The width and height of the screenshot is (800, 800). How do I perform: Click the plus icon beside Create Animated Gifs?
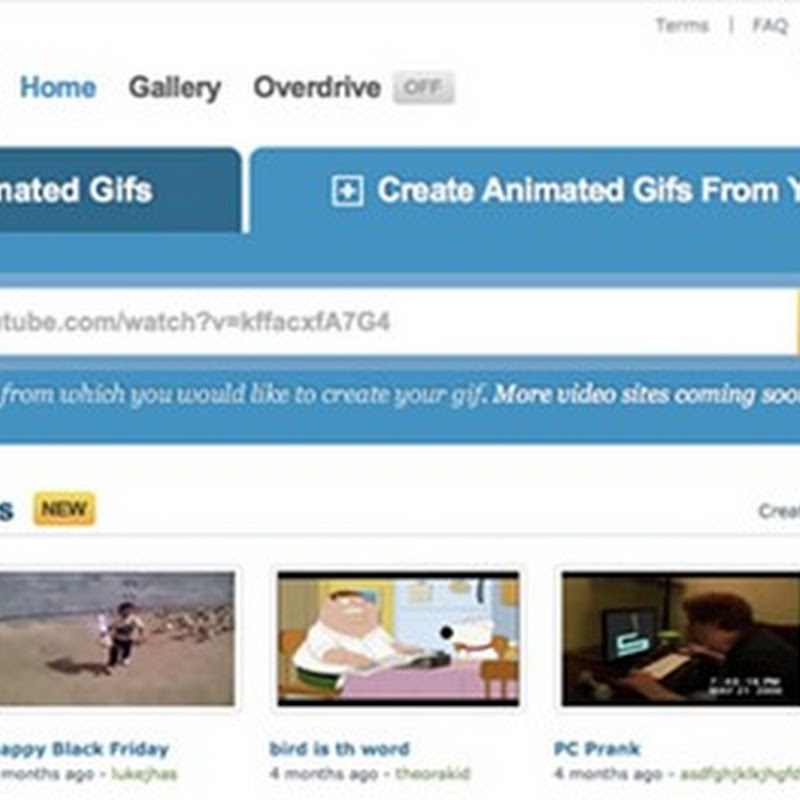point(347,191)
